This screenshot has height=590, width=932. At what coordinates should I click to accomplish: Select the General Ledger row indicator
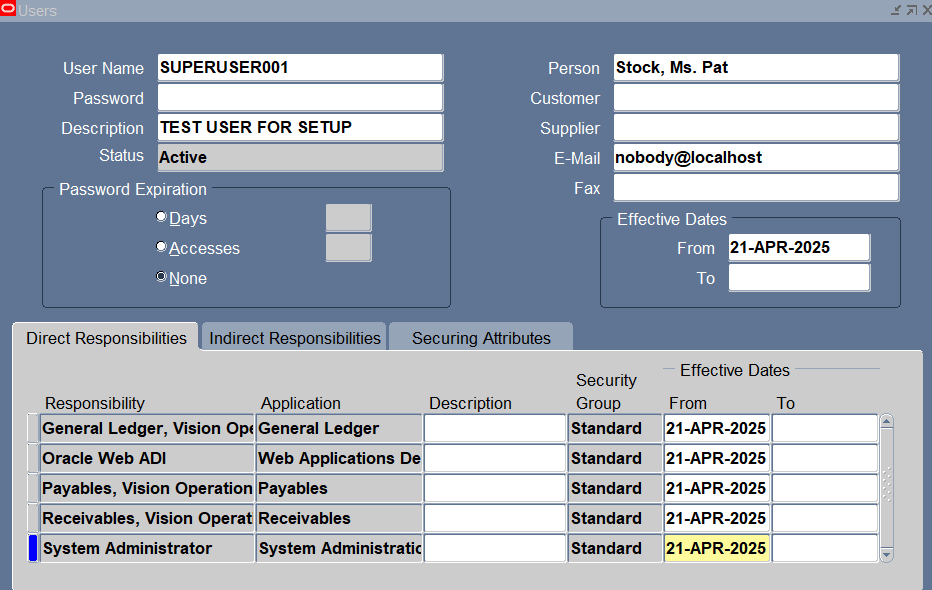pos(33,428)
